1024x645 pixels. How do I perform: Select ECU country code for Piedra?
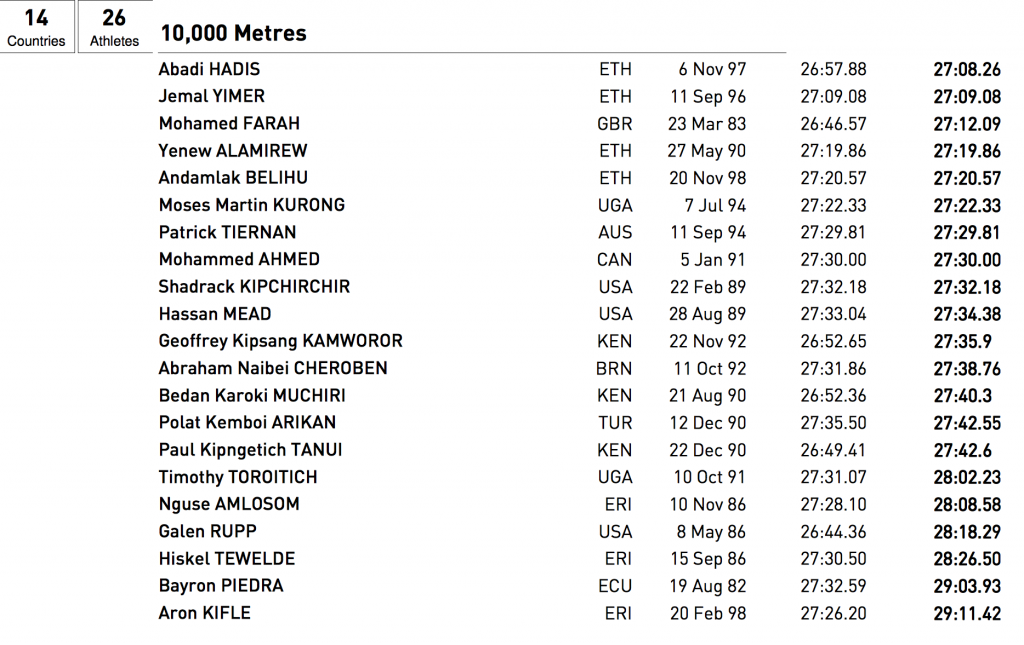pos(615,586)
